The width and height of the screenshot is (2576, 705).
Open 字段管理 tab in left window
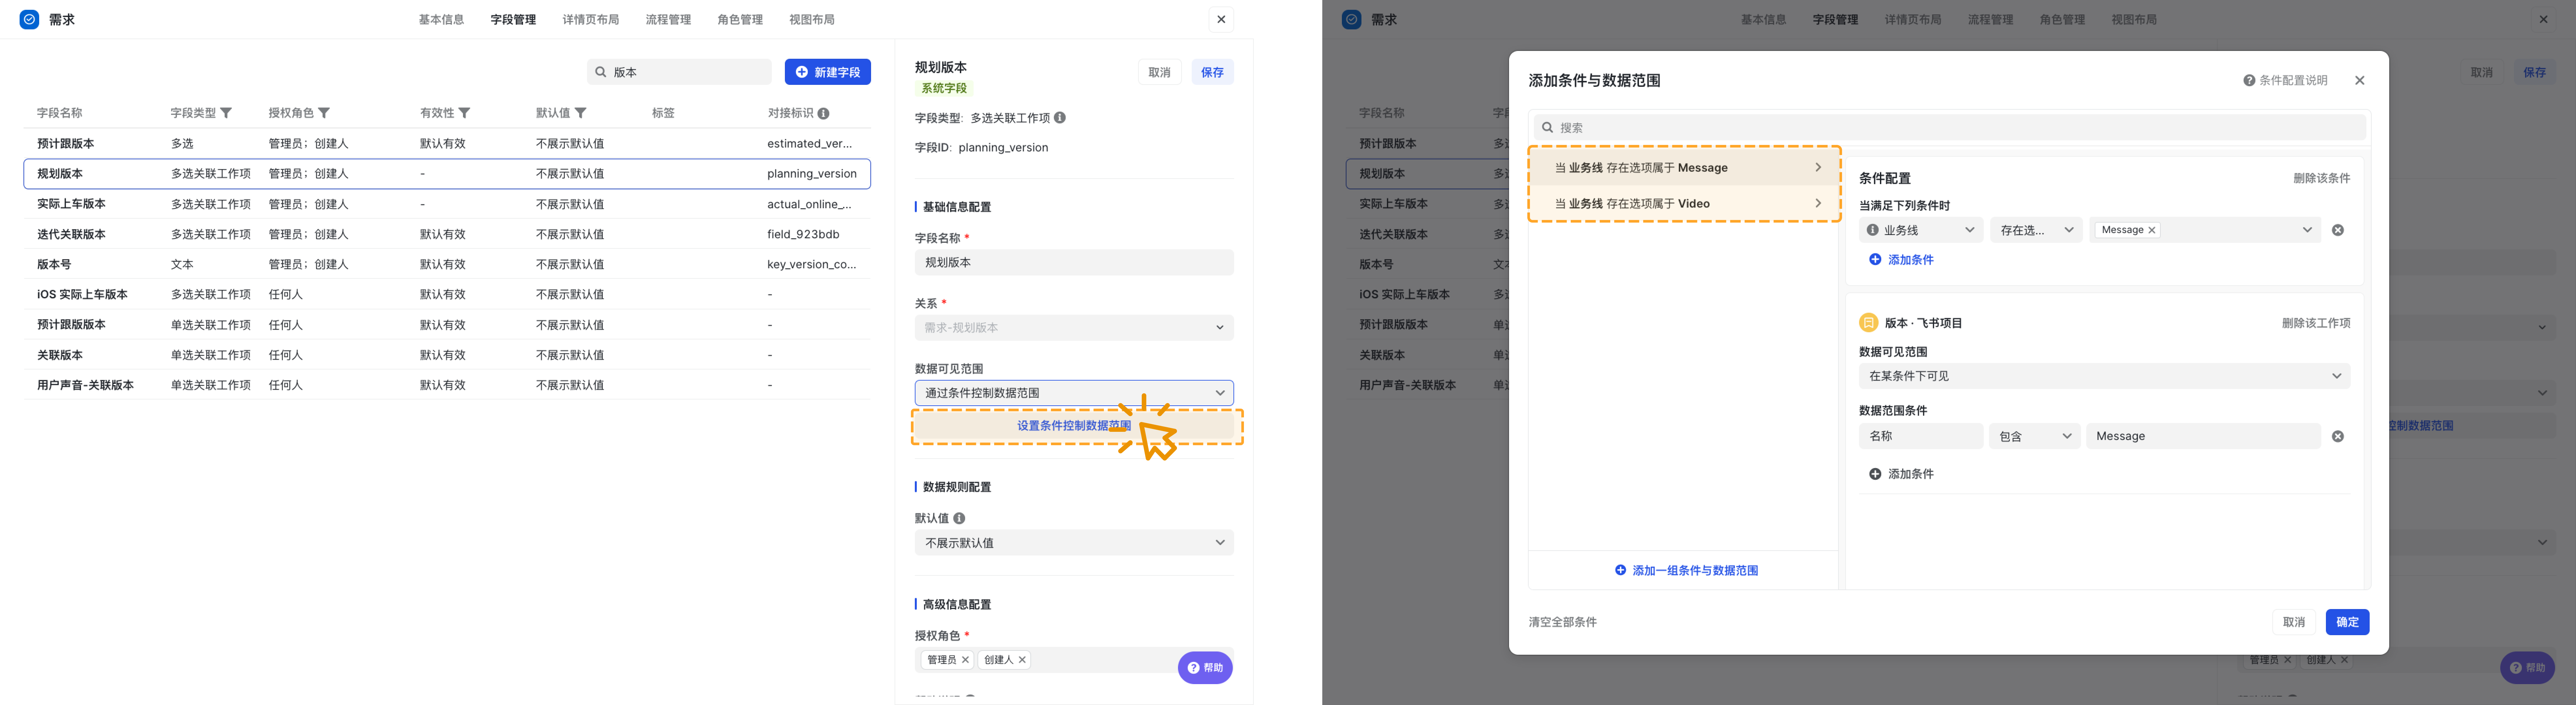coord(513,19)
